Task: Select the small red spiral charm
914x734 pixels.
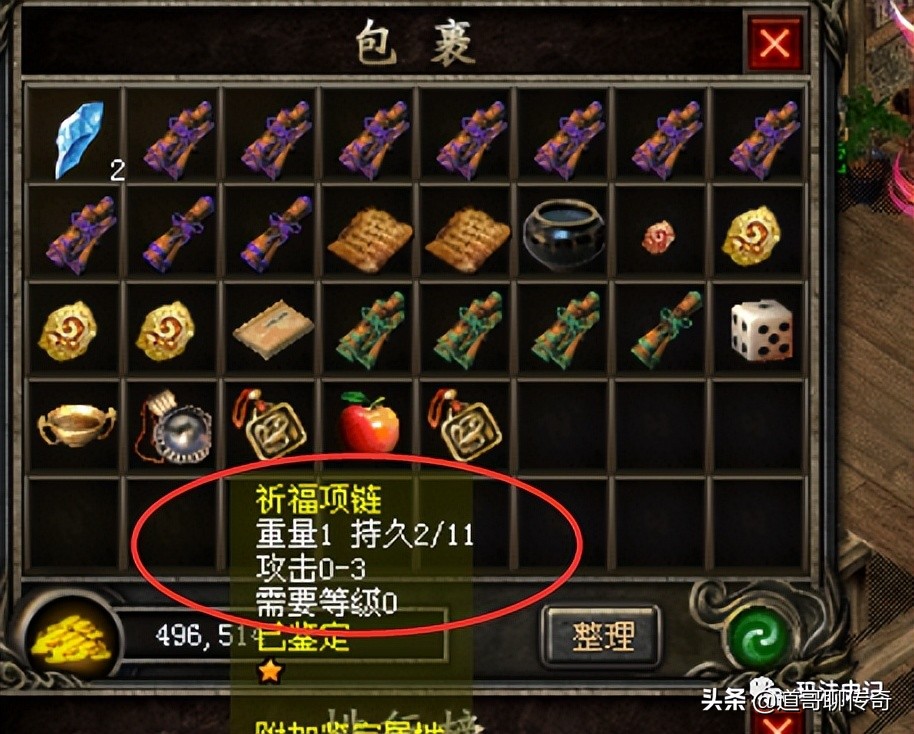Action: pos(660,237)
